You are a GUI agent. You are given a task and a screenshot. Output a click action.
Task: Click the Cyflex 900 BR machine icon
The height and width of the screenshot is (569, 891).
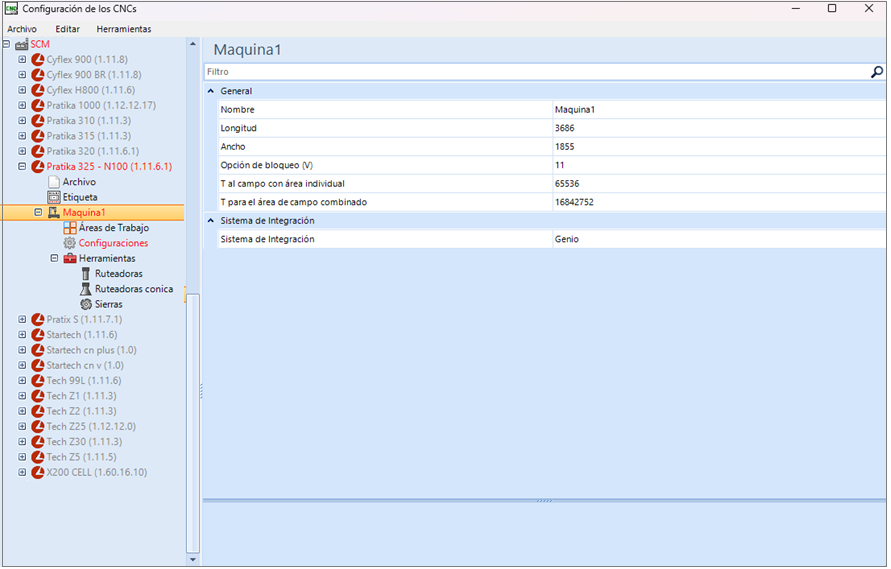[x=38, y=74]
